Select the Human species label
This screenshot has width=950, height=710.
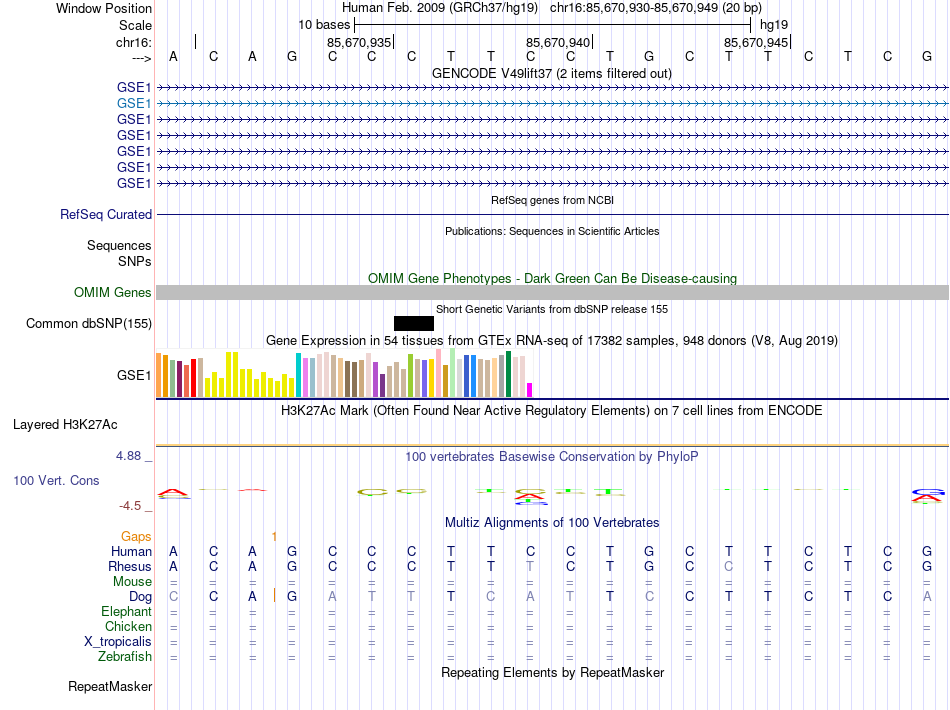[x=131, y=551]
